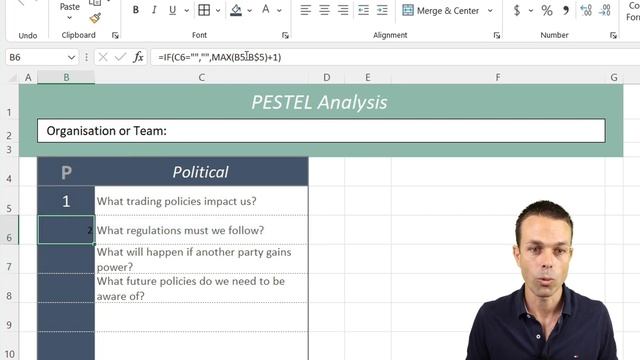Open Borders dropdown arrow

[x=218, y=10]
